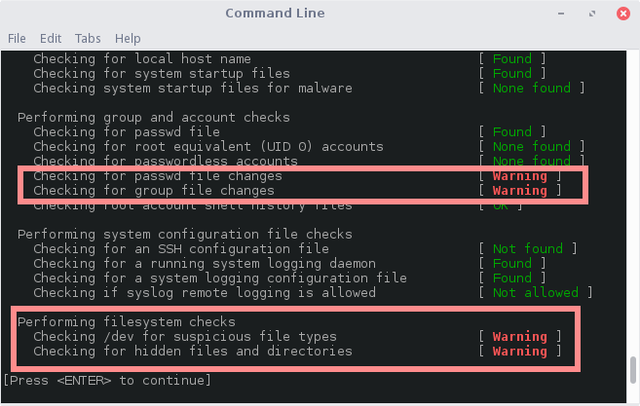Click the Warning status for passwd file changes
This screenshot has height=406, width=640.
pos(520,176)
